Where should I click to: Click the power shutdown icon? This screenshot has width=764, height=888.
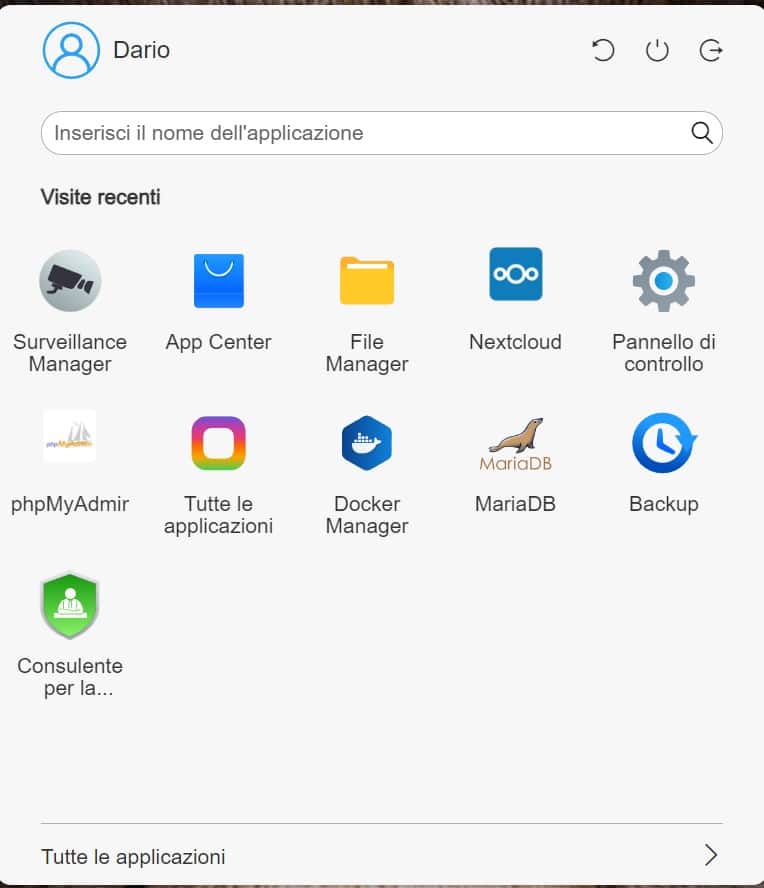(657, 50)
